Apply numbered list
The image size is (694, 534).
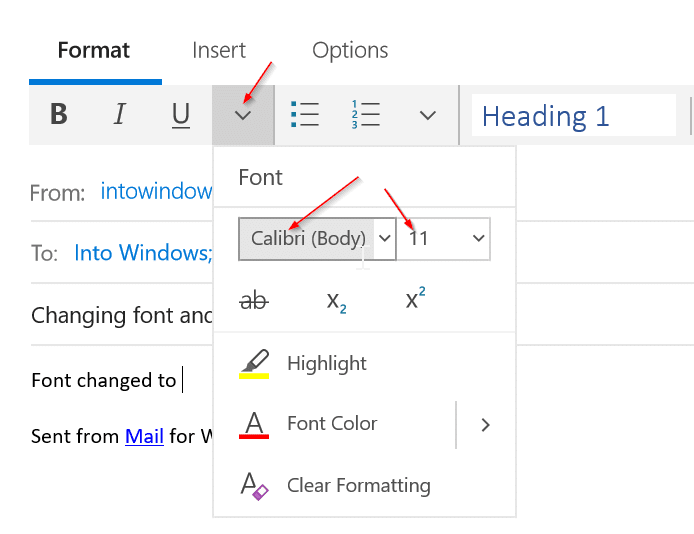click(366, 115)
